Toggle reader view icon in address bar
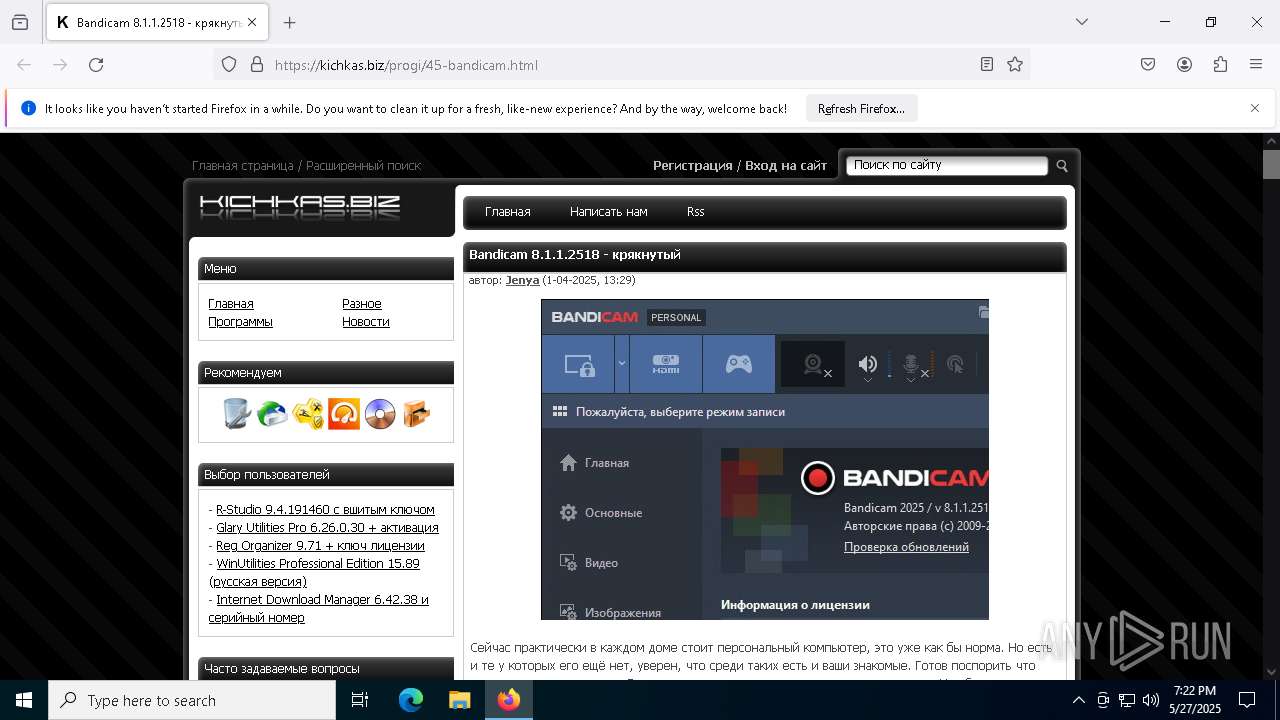The width and height of the screenshot is (1280, 720). click(987, 65)
